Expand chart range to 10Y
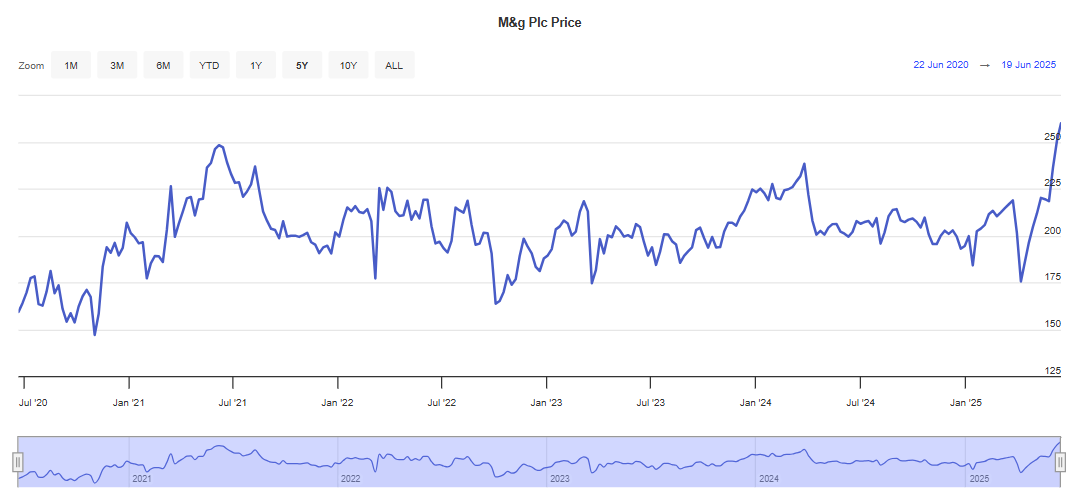1072x490 pixels. 348,65
